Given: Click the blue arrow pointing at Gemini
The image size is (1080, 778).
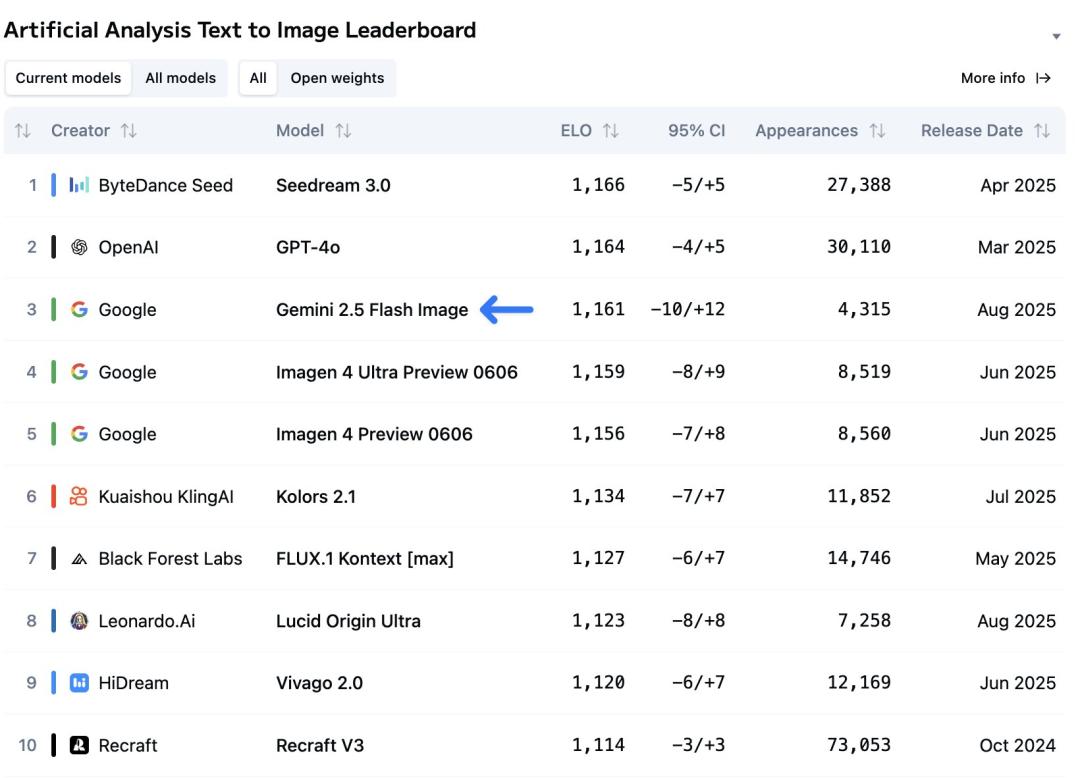Looking at the screenshot, I should tap(507, 310).
